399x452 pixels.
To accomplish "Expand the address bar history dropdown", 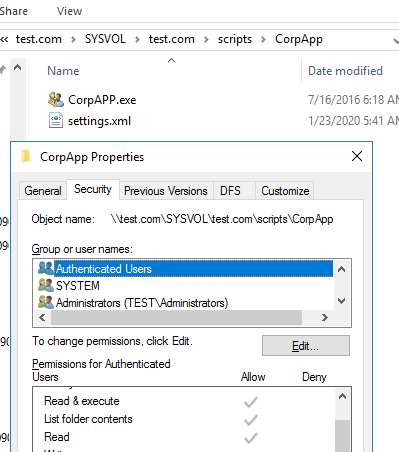I will [x=396, y=41].
